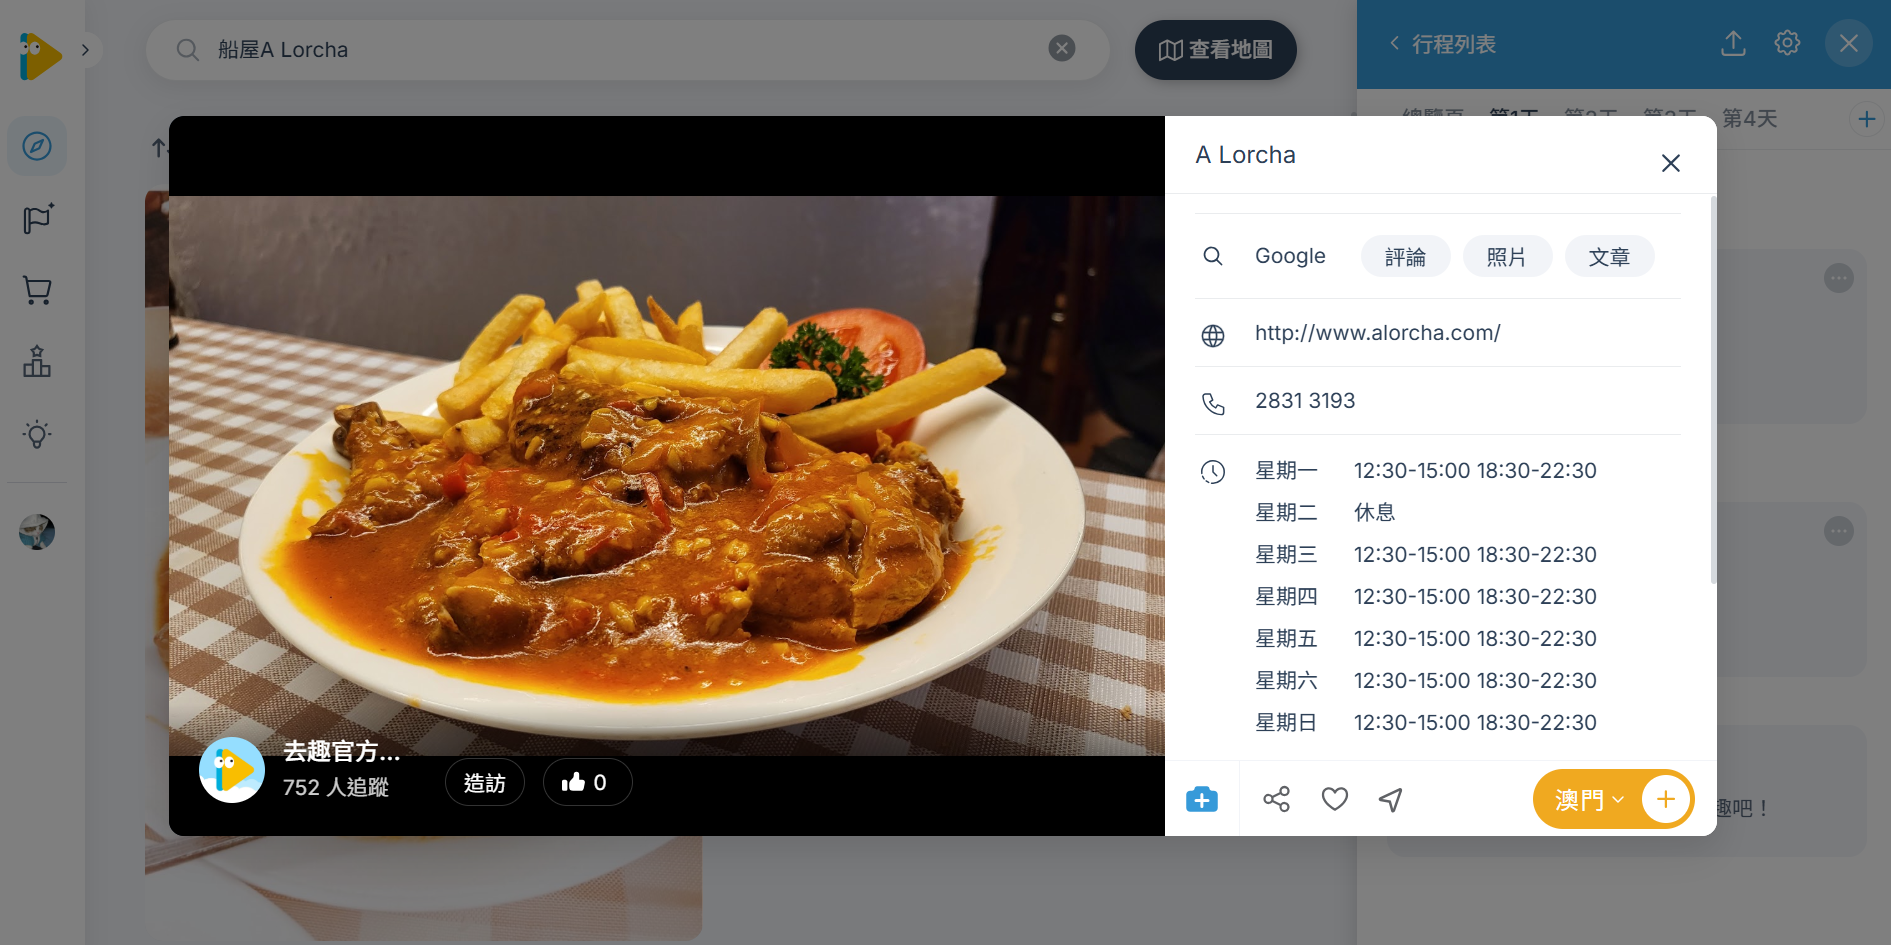Click the globe icon next to website
The height and width of the screenshot is (945, 1891).
pyautogui.click(x=1212, y=336)
